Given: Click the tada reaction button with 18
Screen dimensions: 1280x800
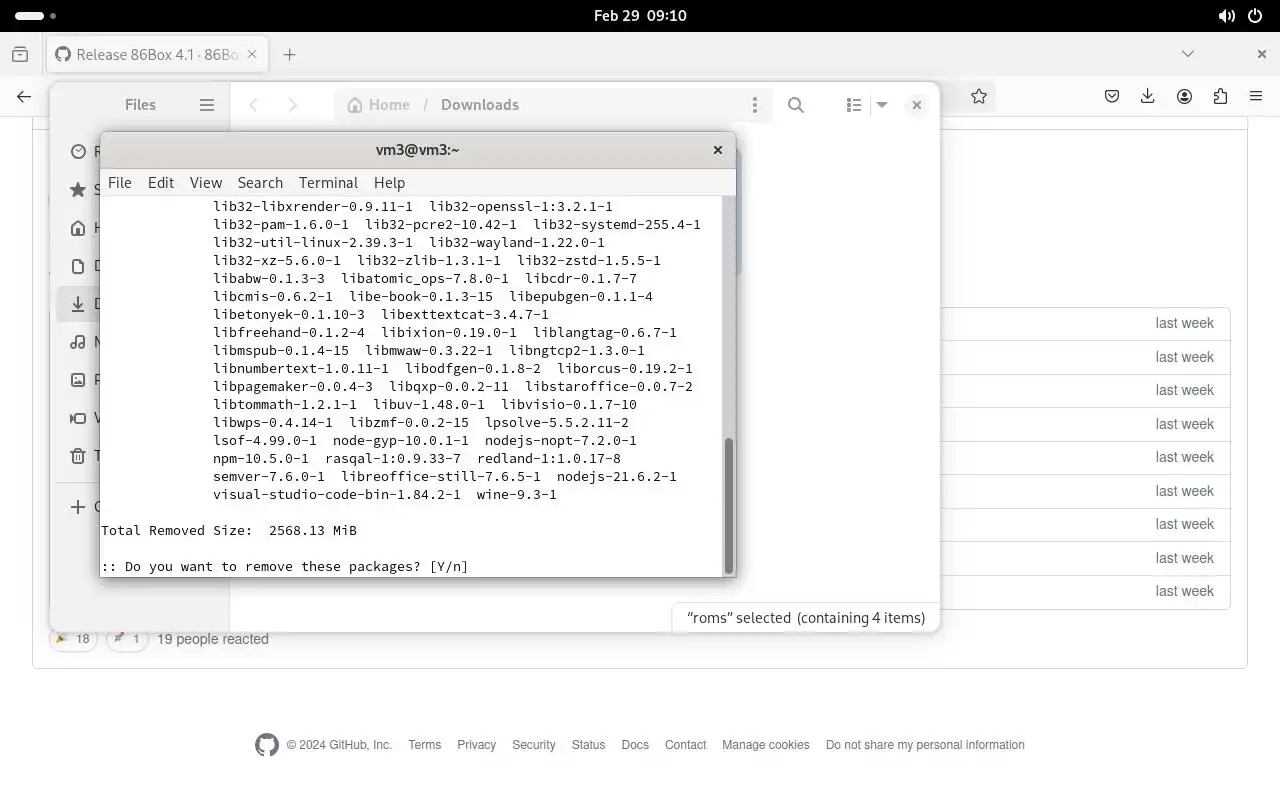Looking at the screenshot, I should pos(73,639).
